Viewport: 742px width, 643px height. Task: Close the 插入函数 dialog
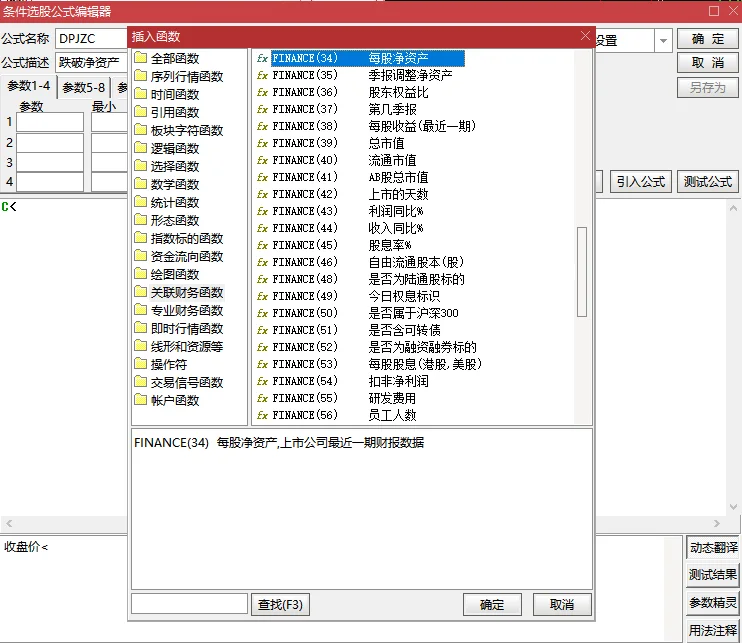pyautogui.click(x=585, y=36)
